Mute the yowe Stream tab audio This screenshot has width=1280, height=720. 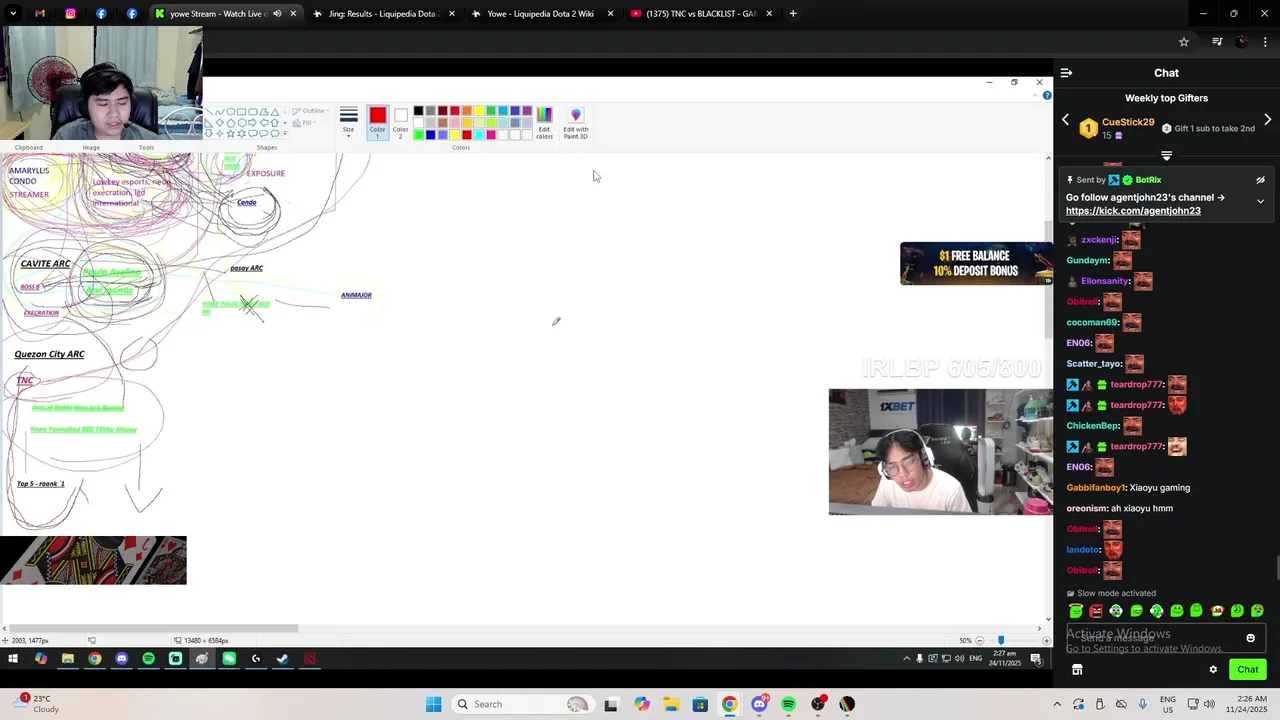(277, 14)
